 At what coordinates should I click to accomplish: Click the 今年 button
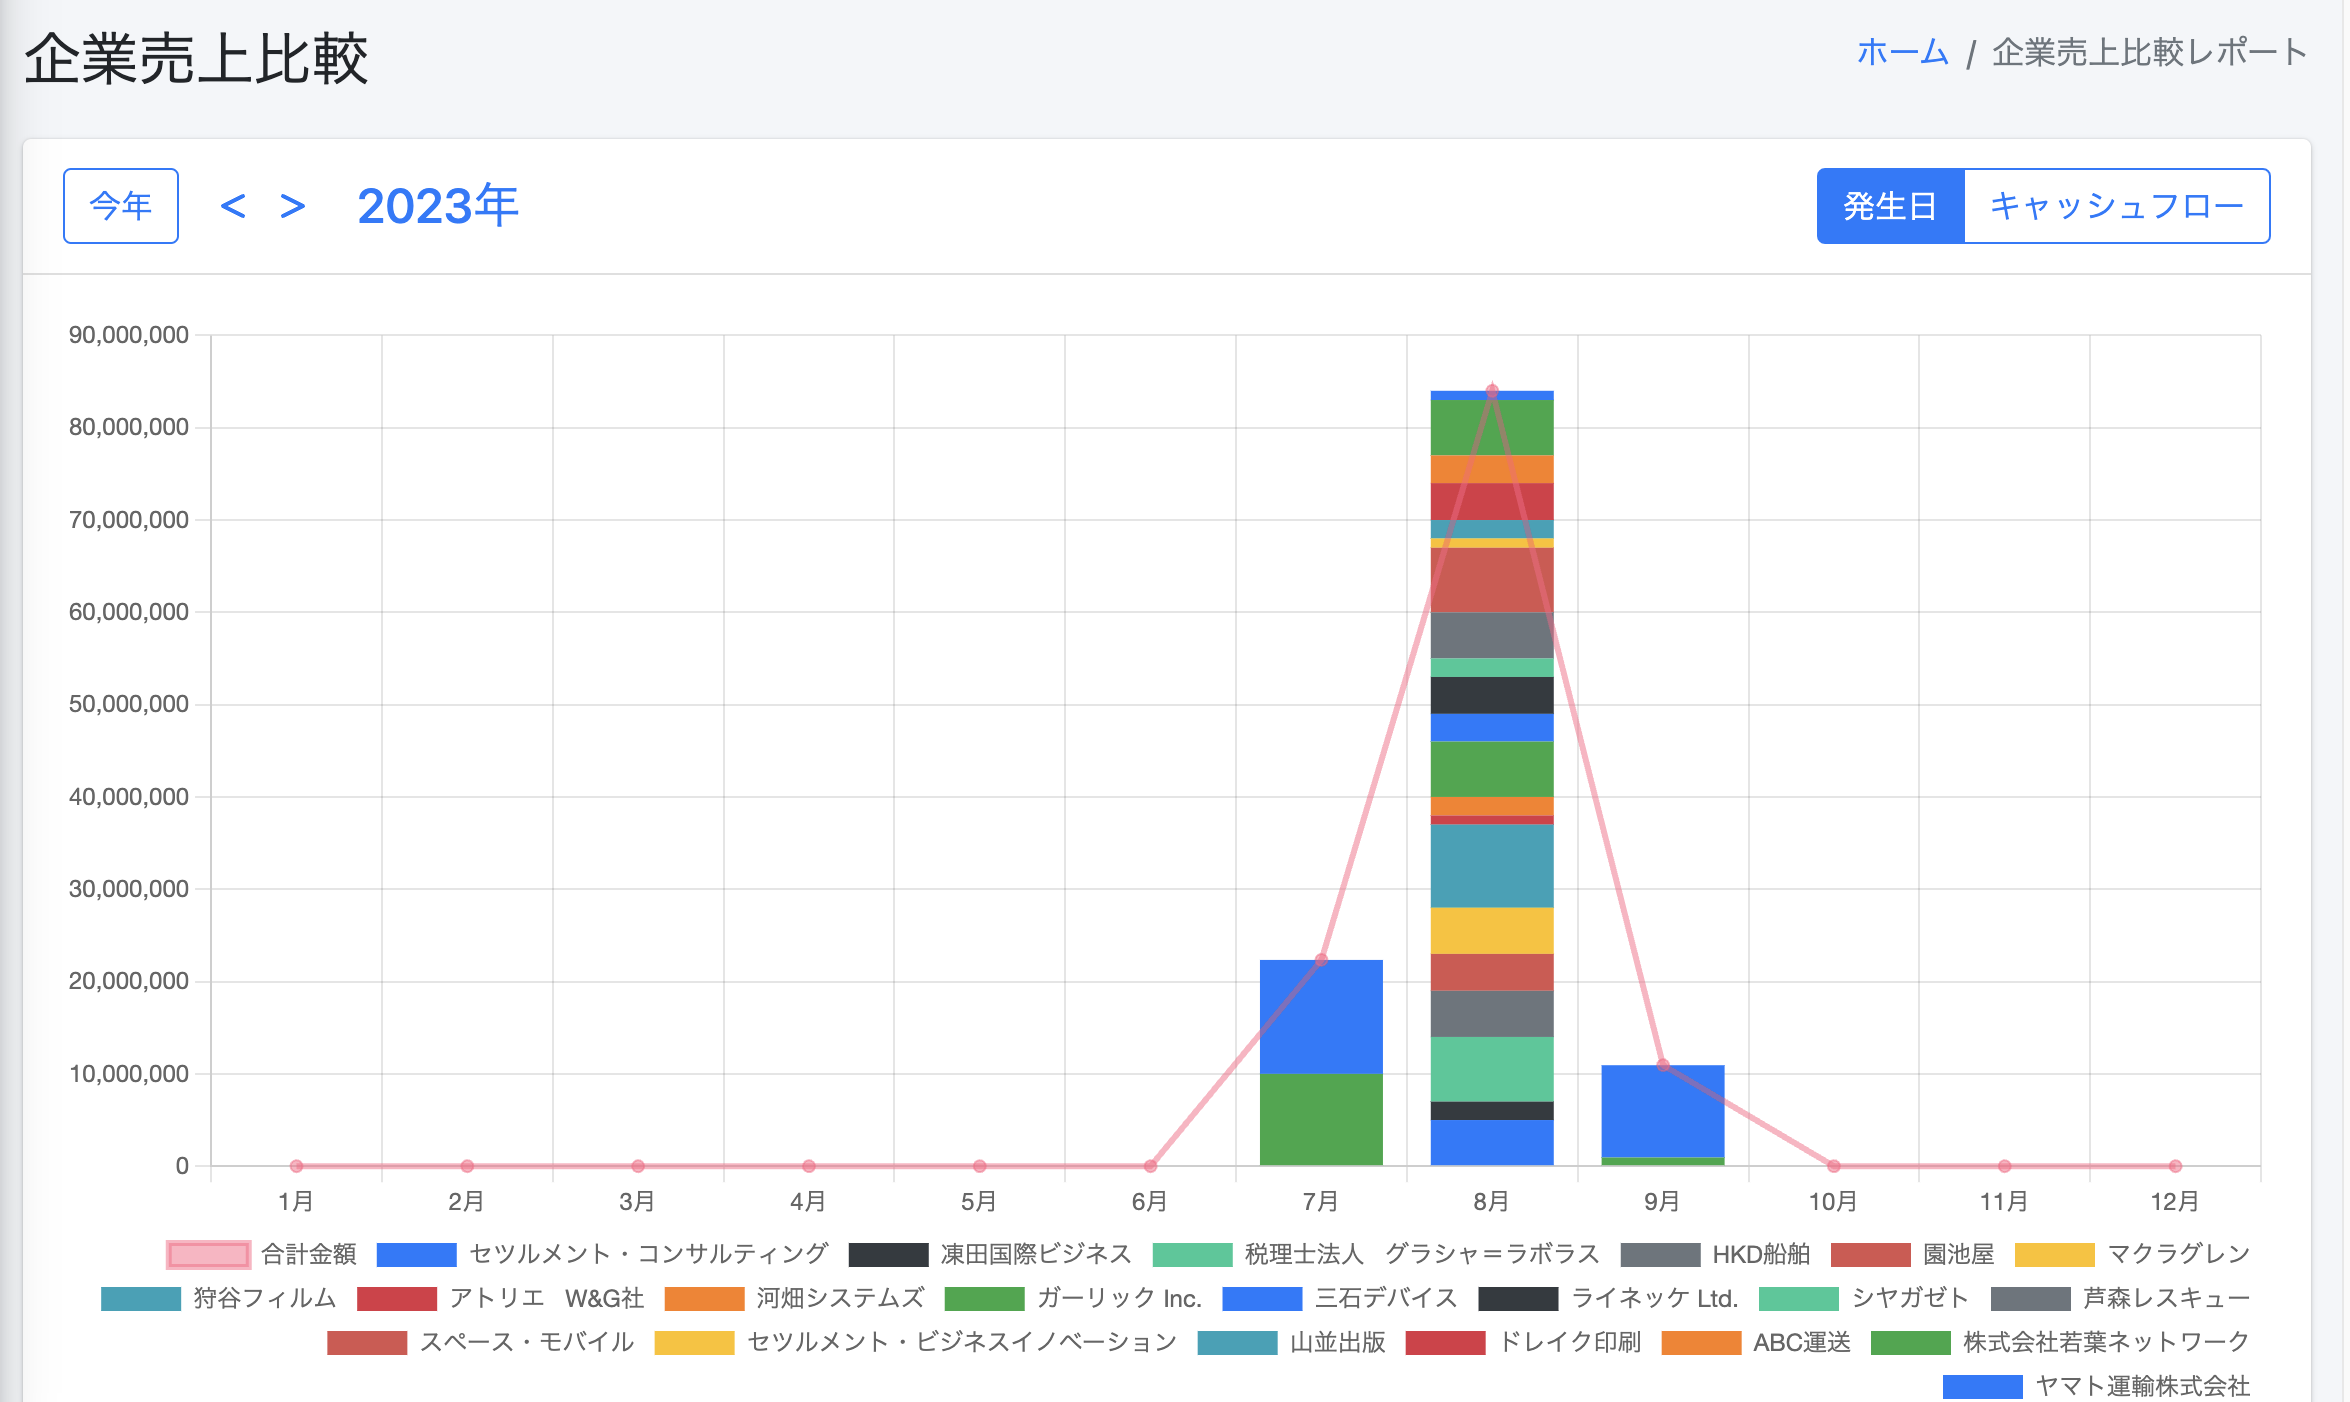pyautogui.click(x=121, y=206)
